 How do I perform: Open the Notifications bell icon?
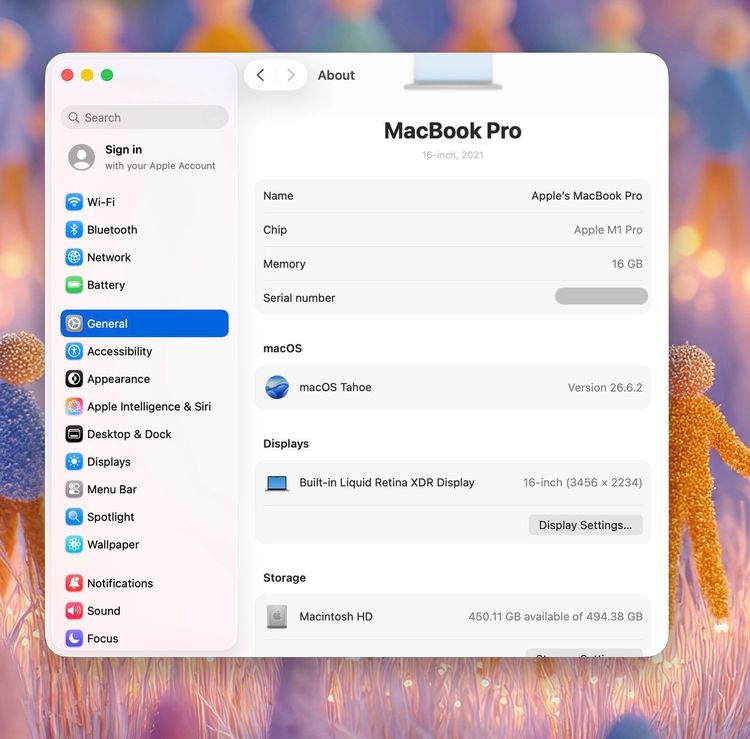[x=74, y=583]
